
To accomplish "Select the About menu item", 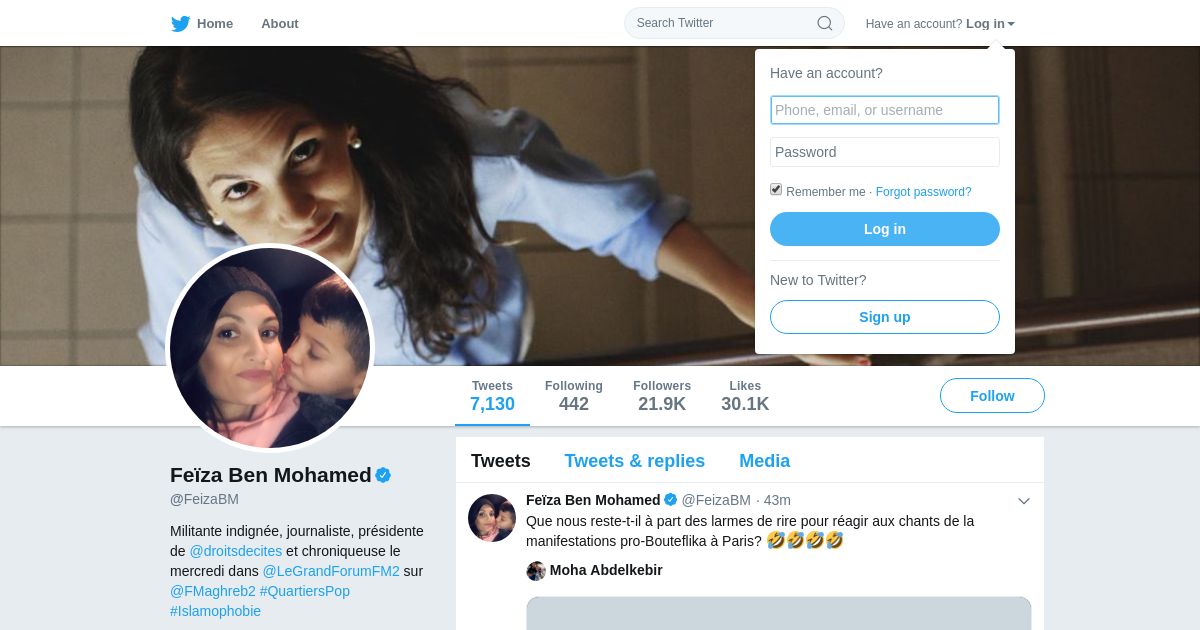I will [x=279, y=23].
